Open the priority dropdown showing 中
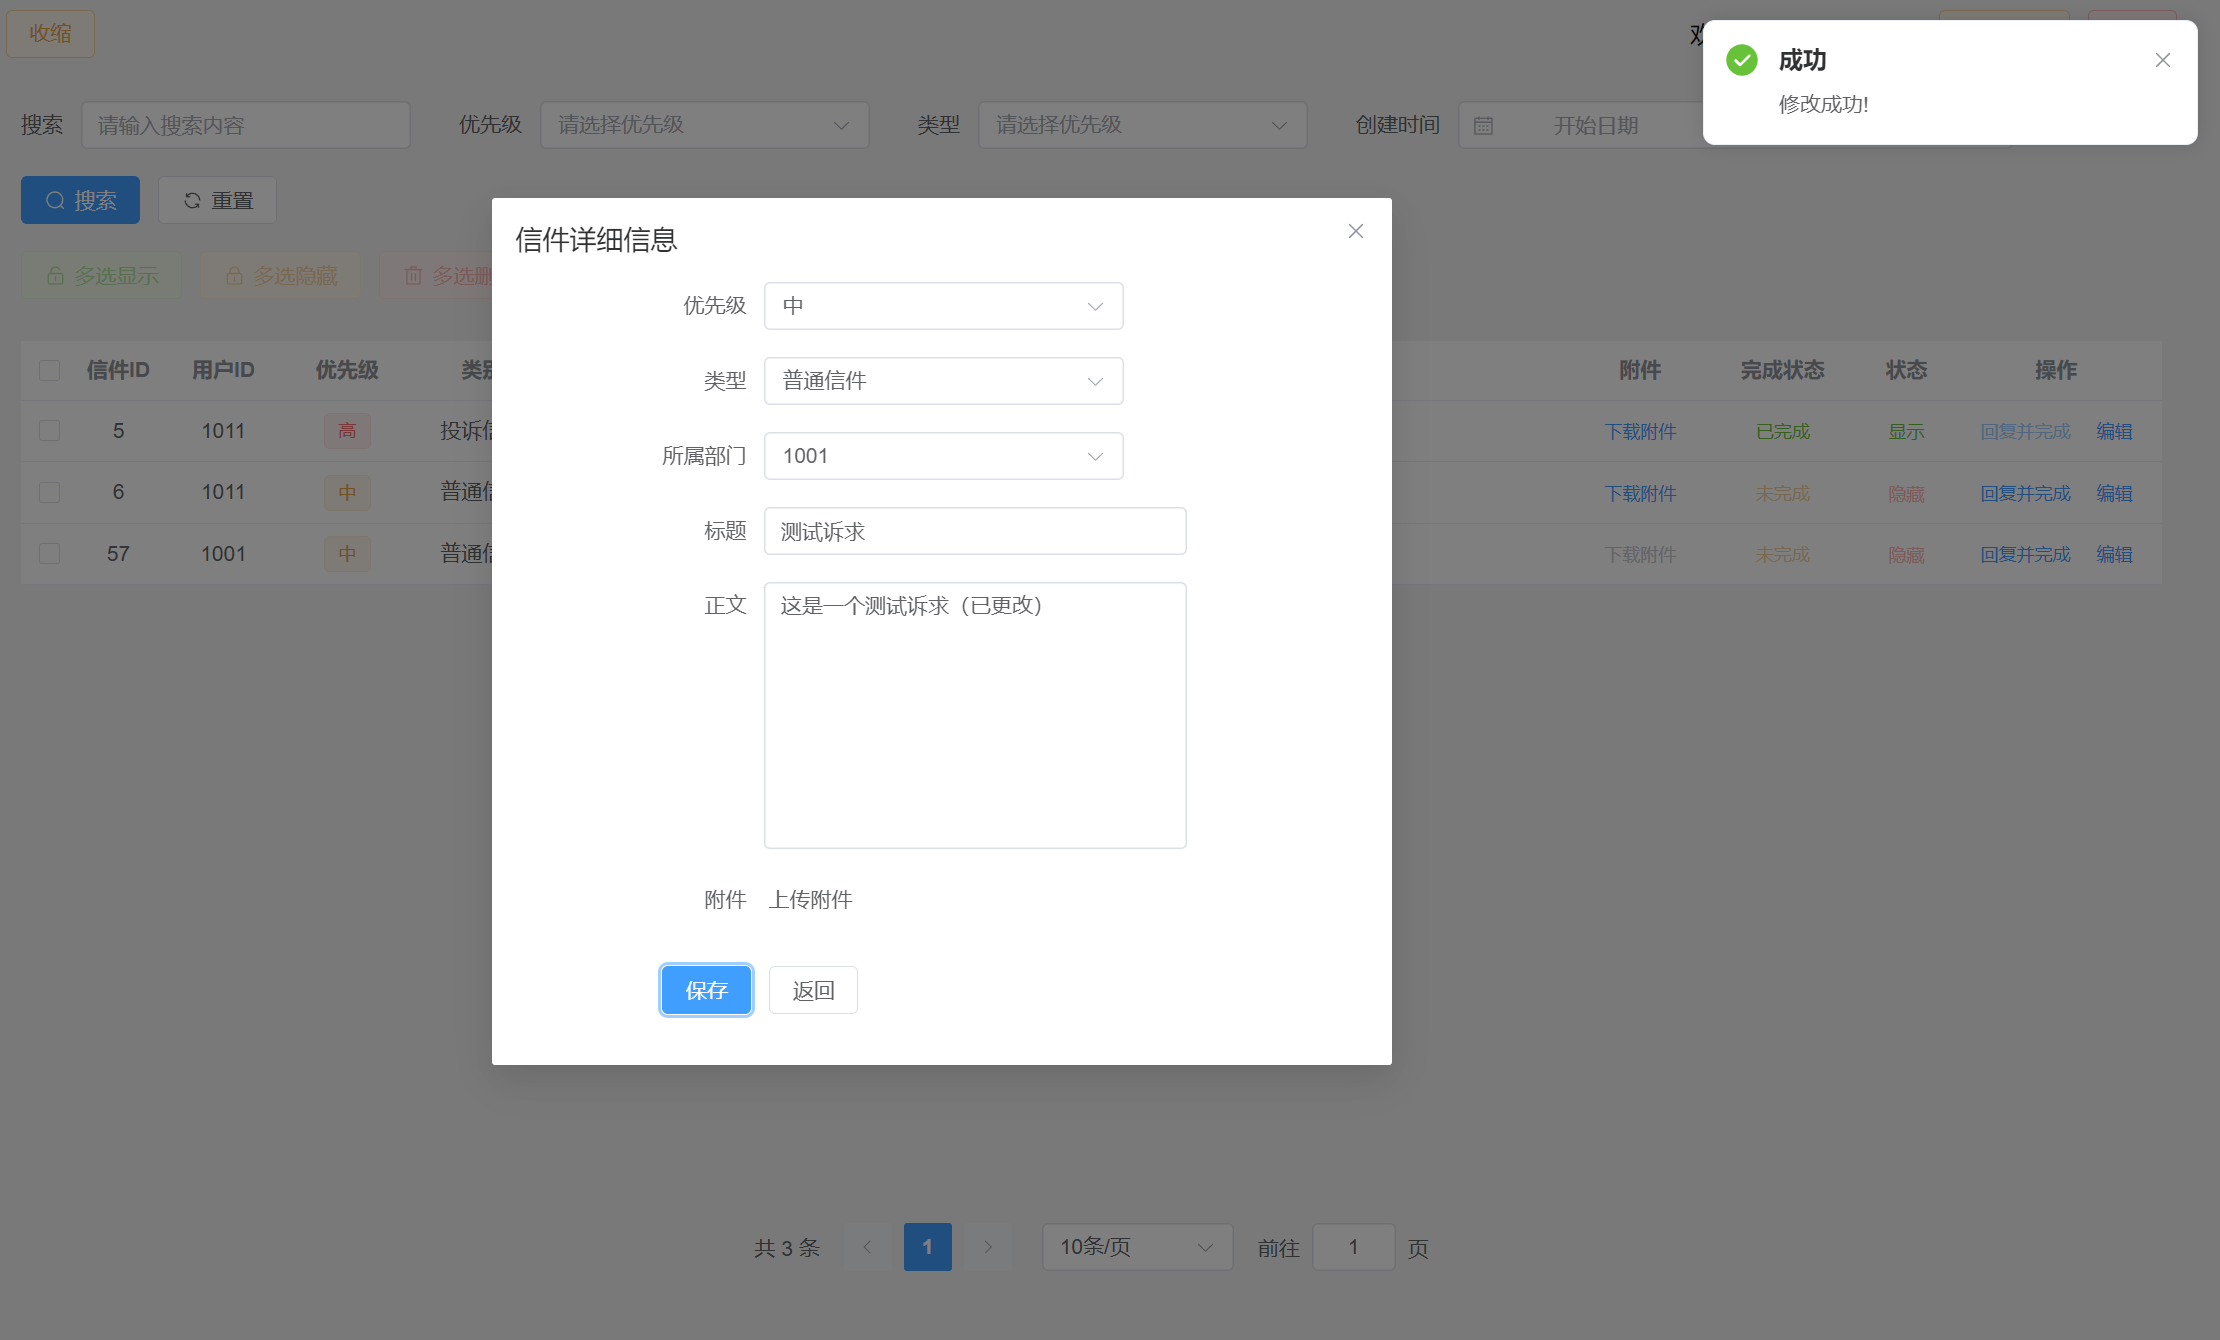The width and height of the screenshot is (2220, 1340). (x=942, y=306)
